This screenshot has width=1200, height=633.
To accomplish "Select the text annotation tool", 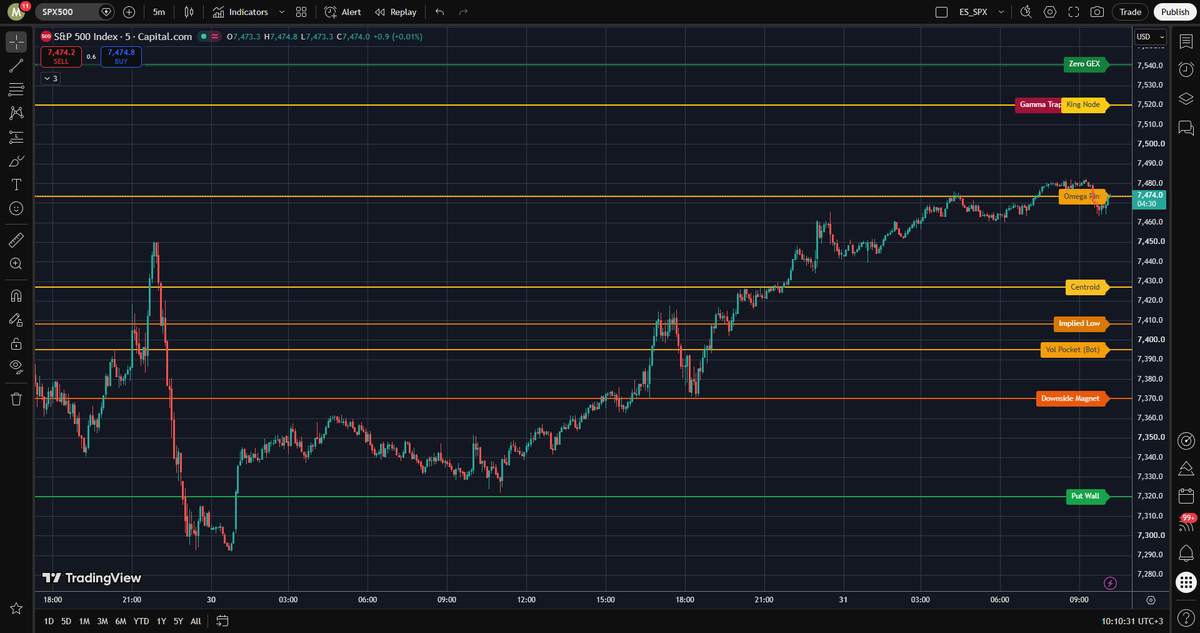I will [x=16, y=185].
